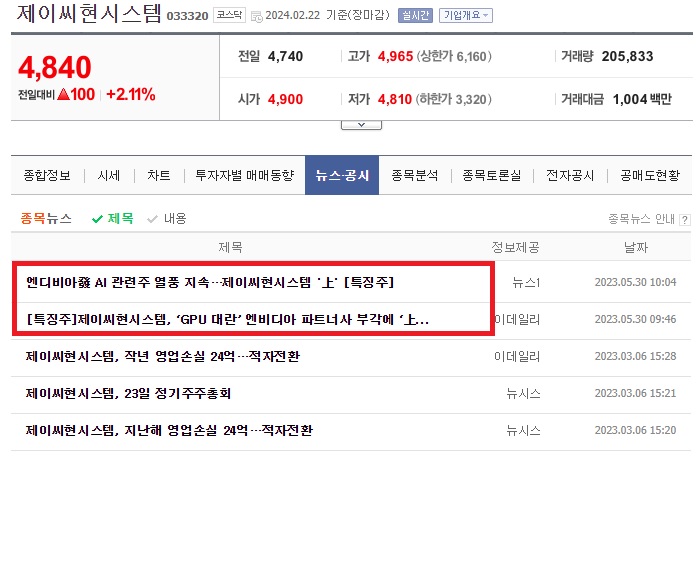The width and height of the screenshot is (696, 571).
Task: Click the stock code 033320
Action: click(x=187, y=16)
